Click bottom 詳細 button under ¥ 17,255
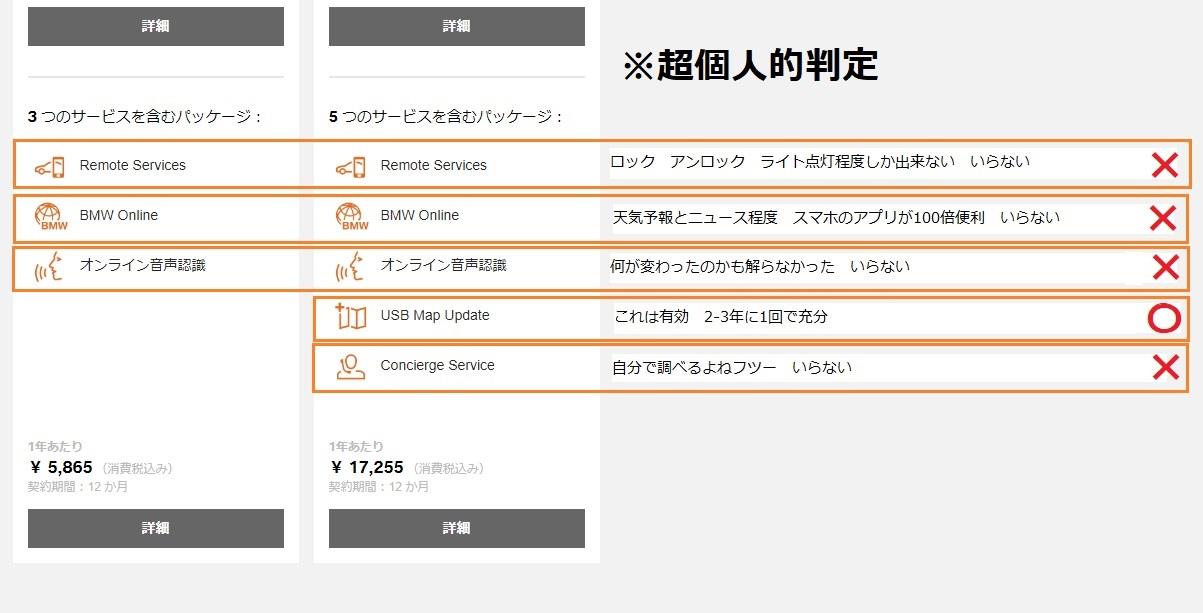Image resolution: width=1203 pixels, height=613 pixels. click(457, 528)
